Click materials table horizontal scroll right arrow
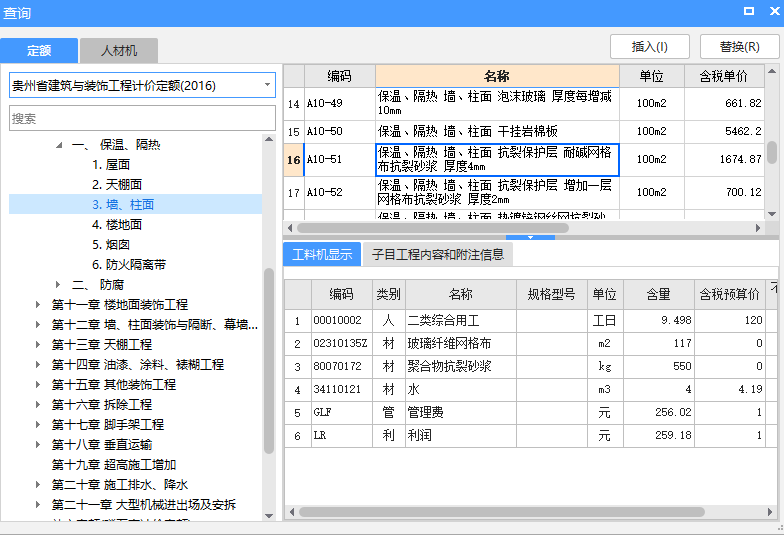Image resolution: width=784 pixels, height=535 pixels. (770, 512)
